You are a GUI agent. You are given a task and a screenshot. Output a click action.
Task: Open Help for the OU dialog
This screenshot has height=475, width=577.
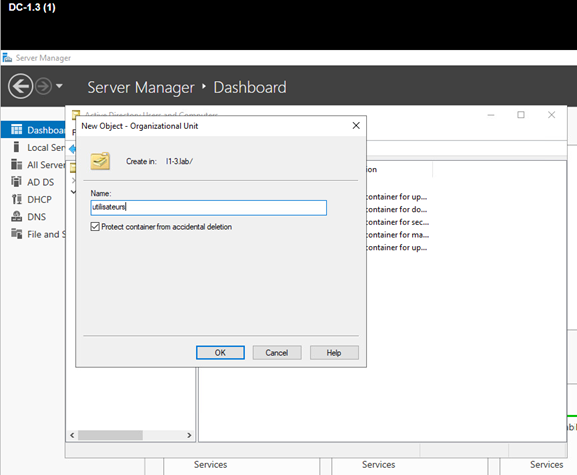click(x=334, y=352)
